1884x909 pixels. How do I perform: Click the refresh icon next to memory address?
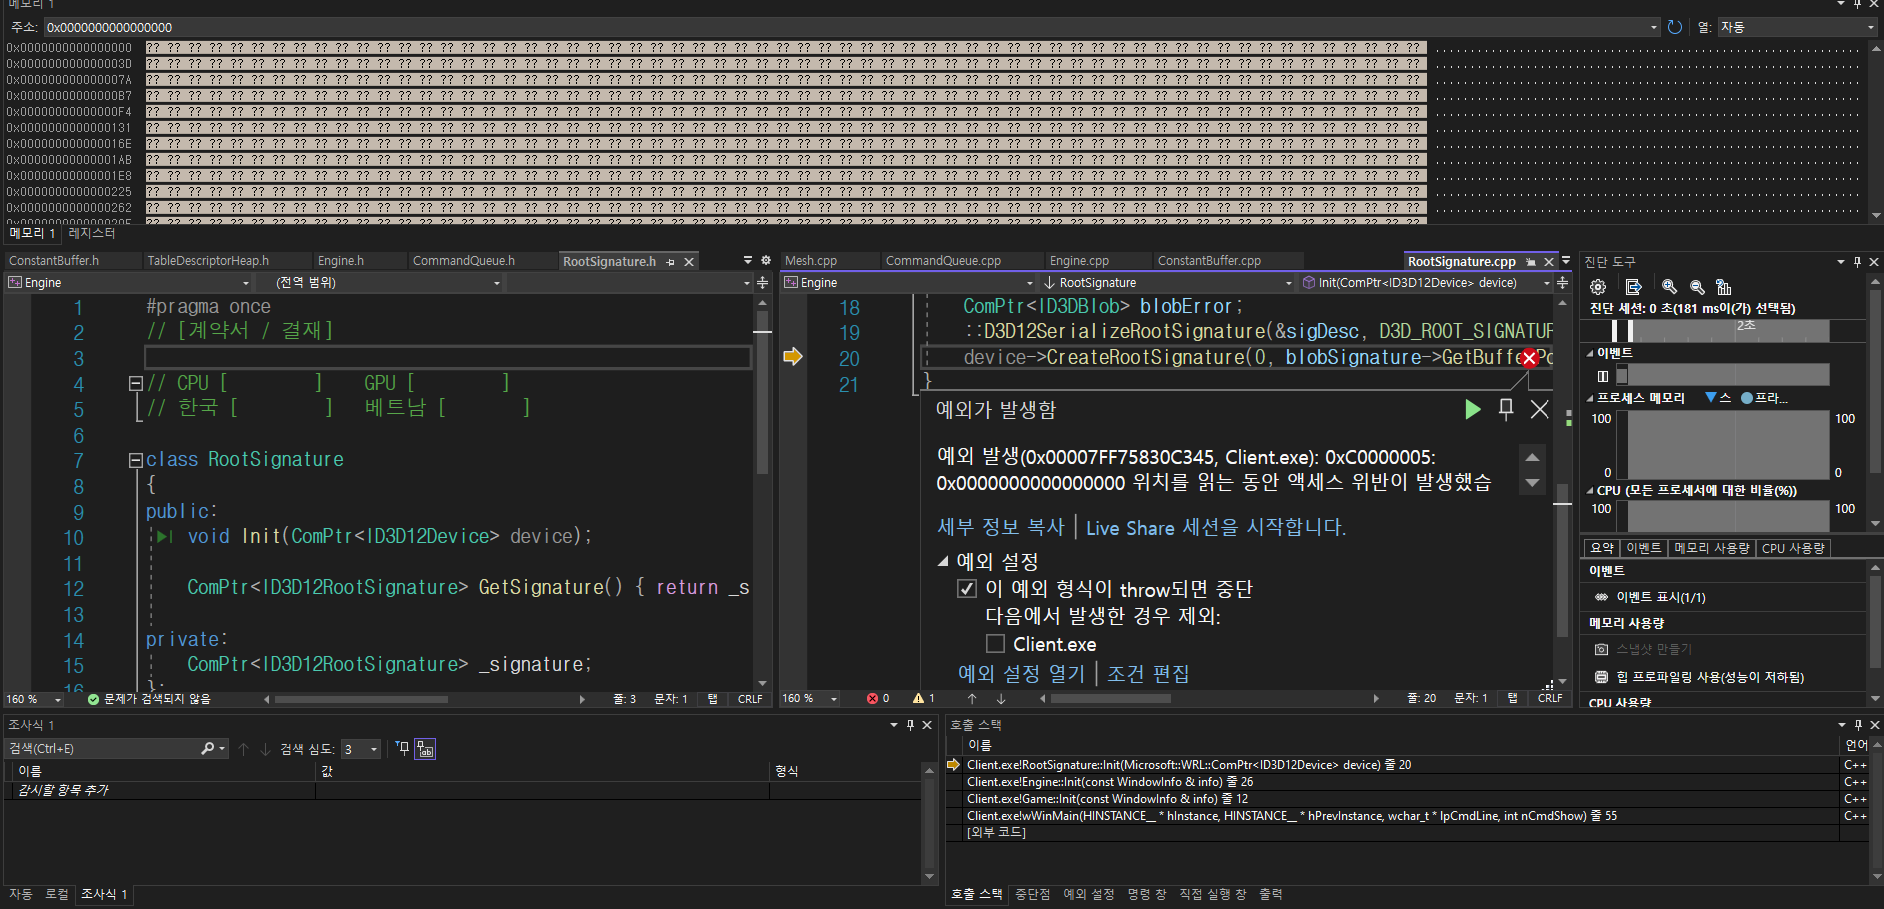point(1675,27)
